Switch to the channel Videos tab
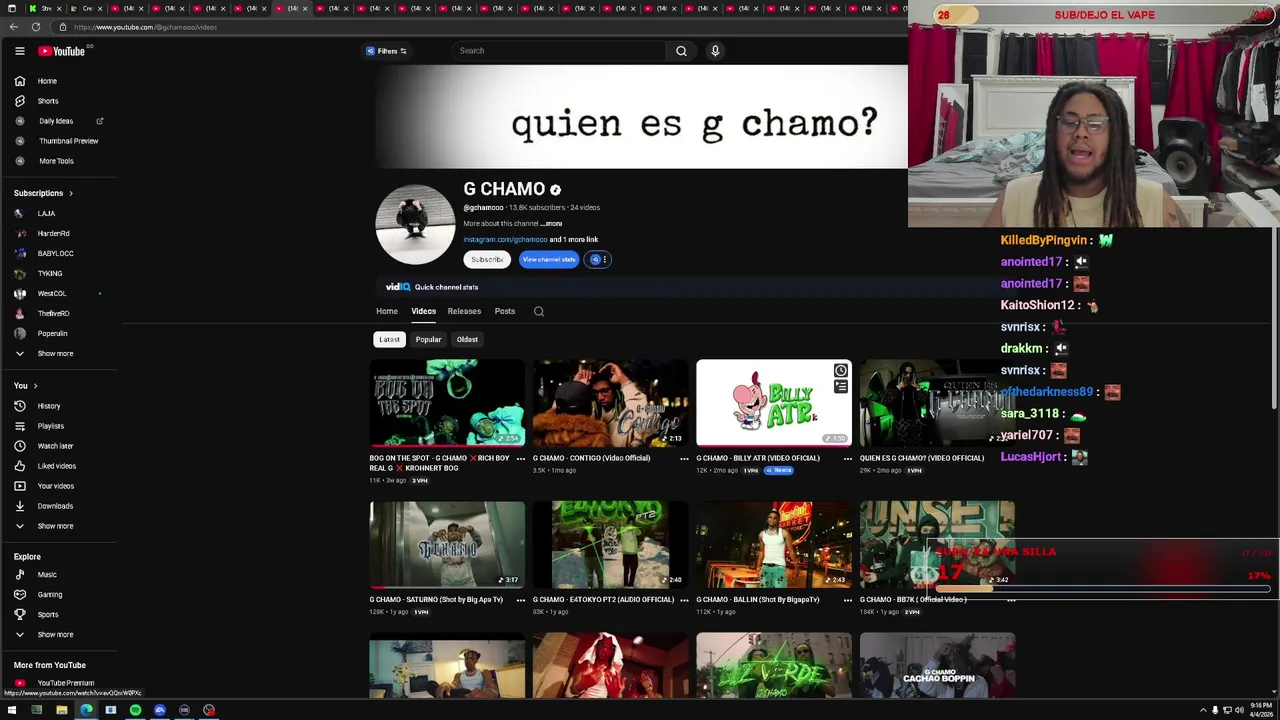1280x720 pixels. pos(423,312)
